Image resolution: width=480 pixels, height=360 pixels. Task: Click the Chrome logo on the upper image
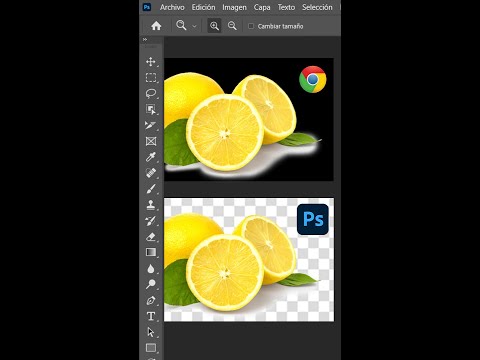tap(313, 79)
